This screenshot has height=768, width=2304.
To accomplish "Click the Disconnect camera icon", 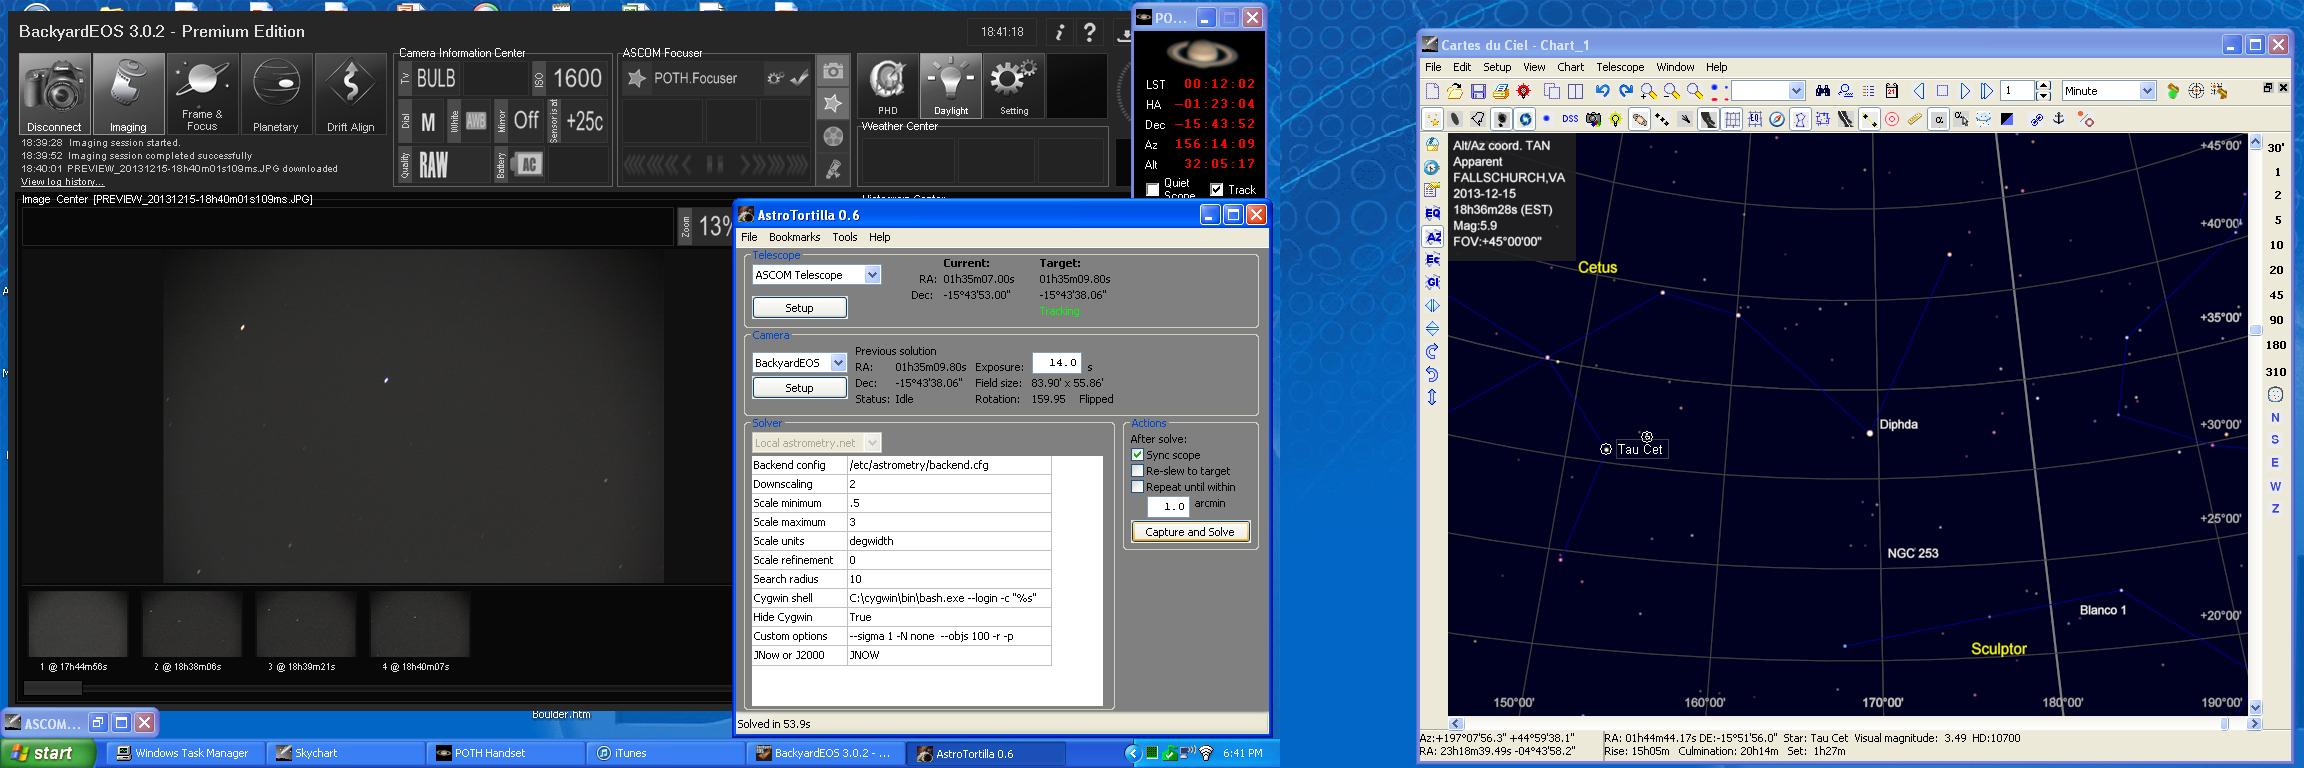I will click(55, 95).
